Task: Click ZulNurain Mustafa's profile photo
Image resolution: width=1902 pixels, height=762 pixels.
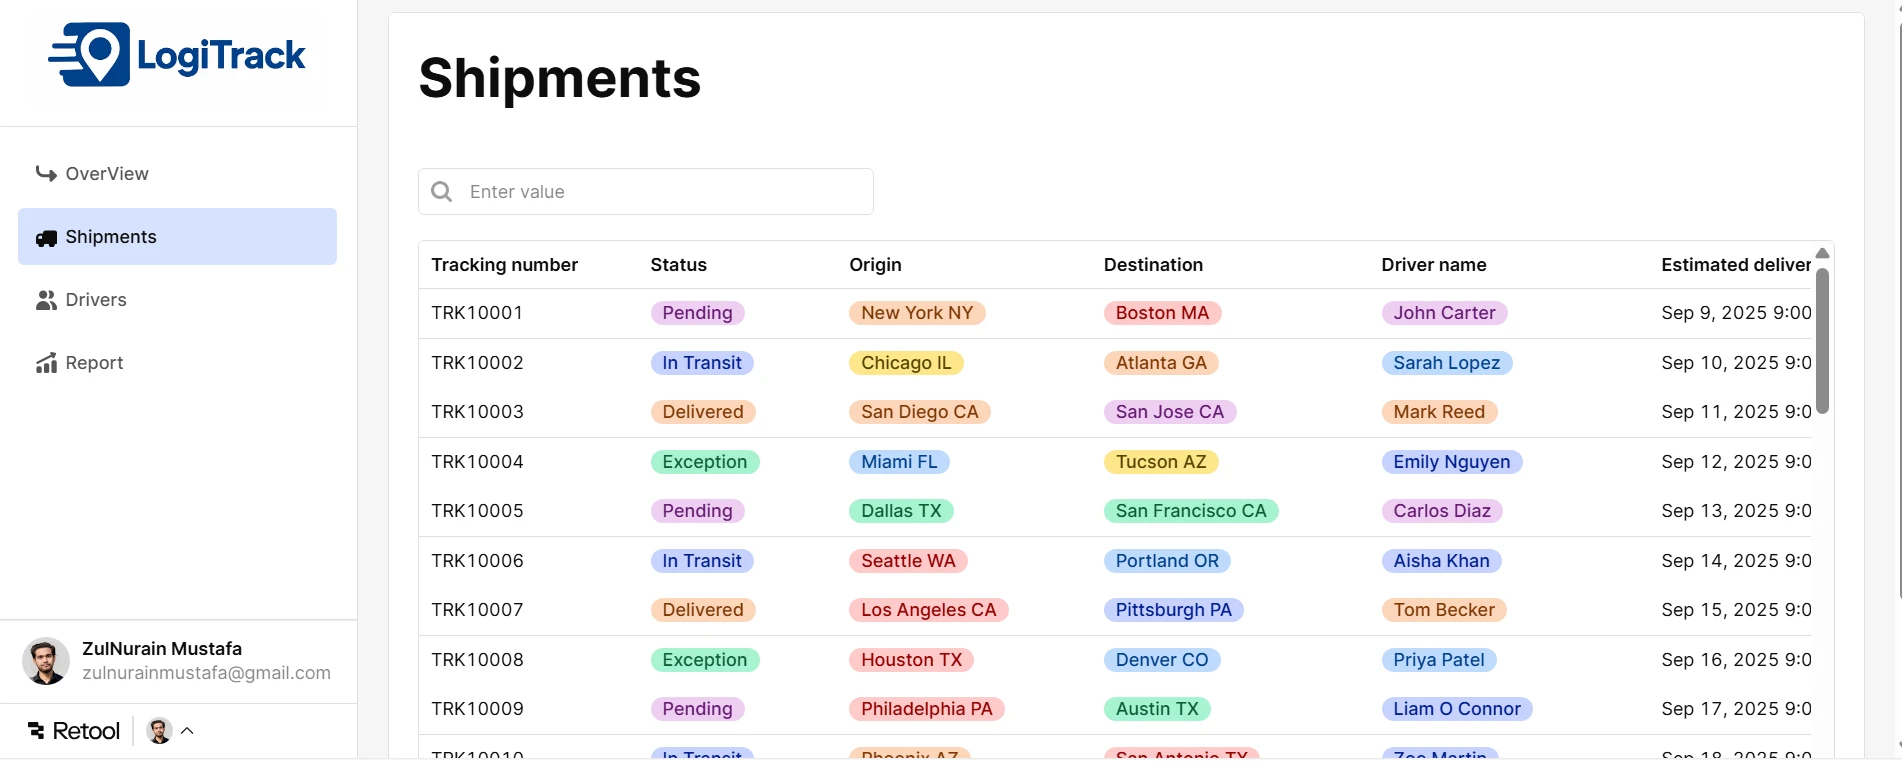Action: pyautogui.click(x=46, y=661)
